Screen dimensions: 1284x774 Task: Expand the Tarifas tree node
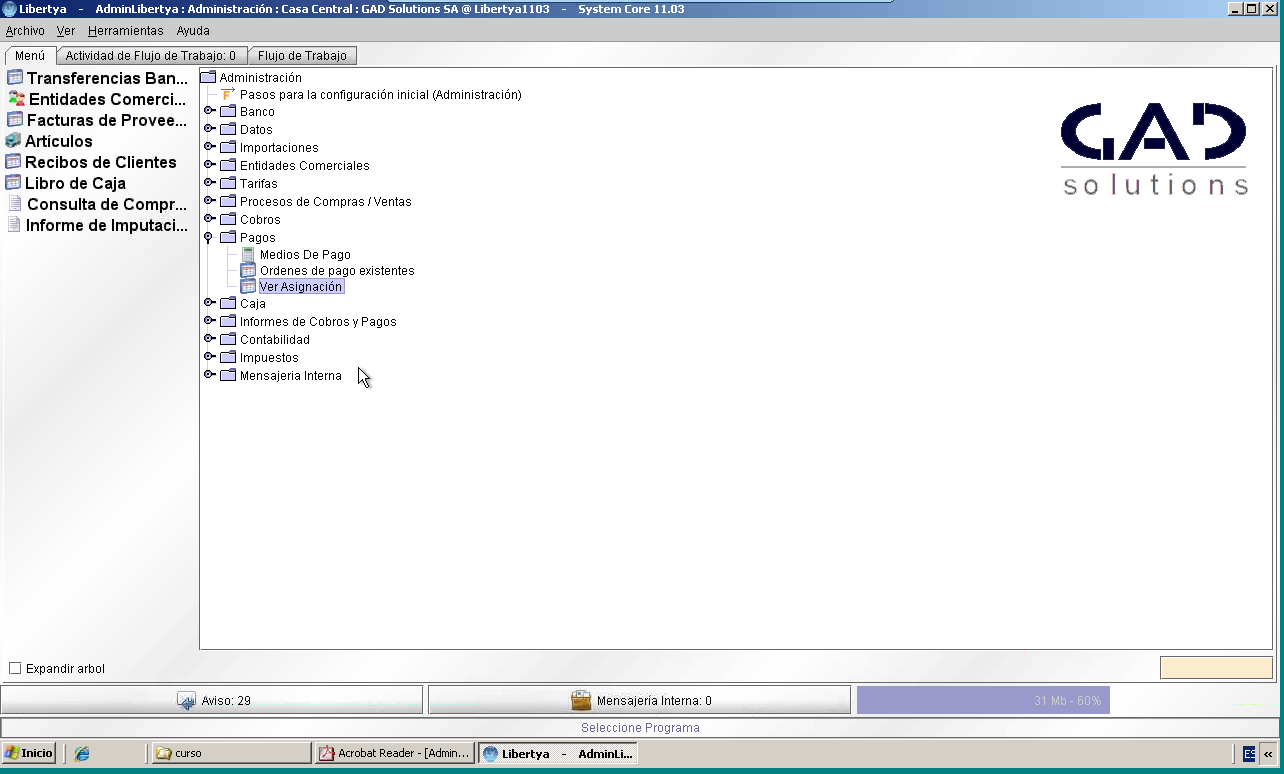(209, 183)
